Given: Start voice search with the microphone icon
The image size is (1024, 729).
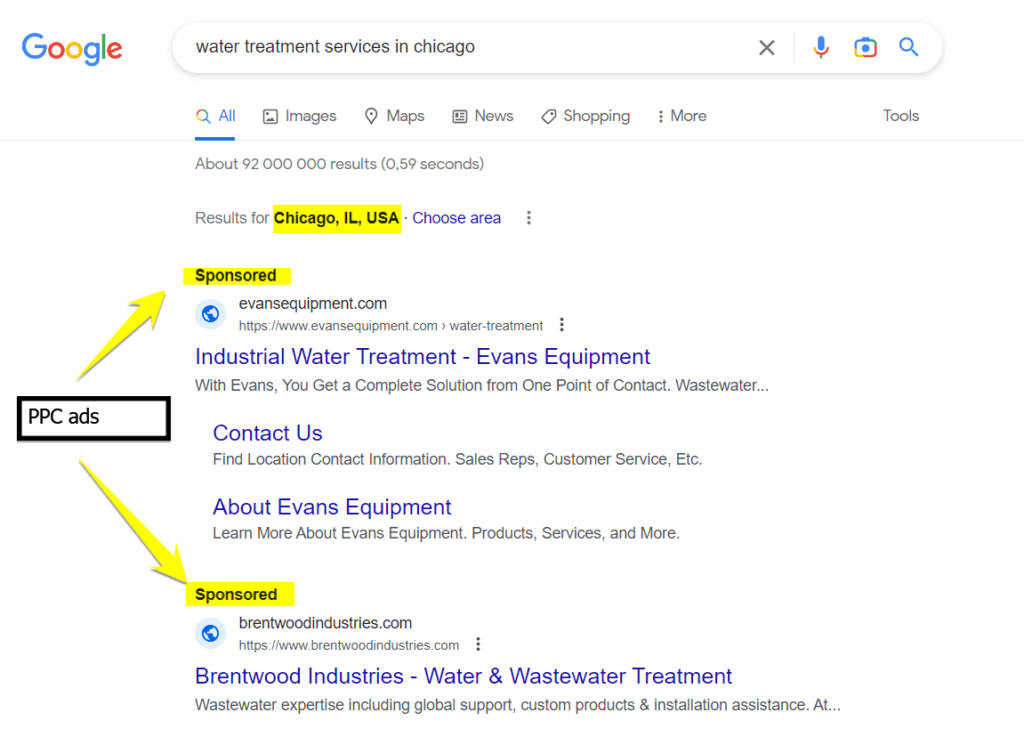Looking at the screenshot, I should coord(821,46).
